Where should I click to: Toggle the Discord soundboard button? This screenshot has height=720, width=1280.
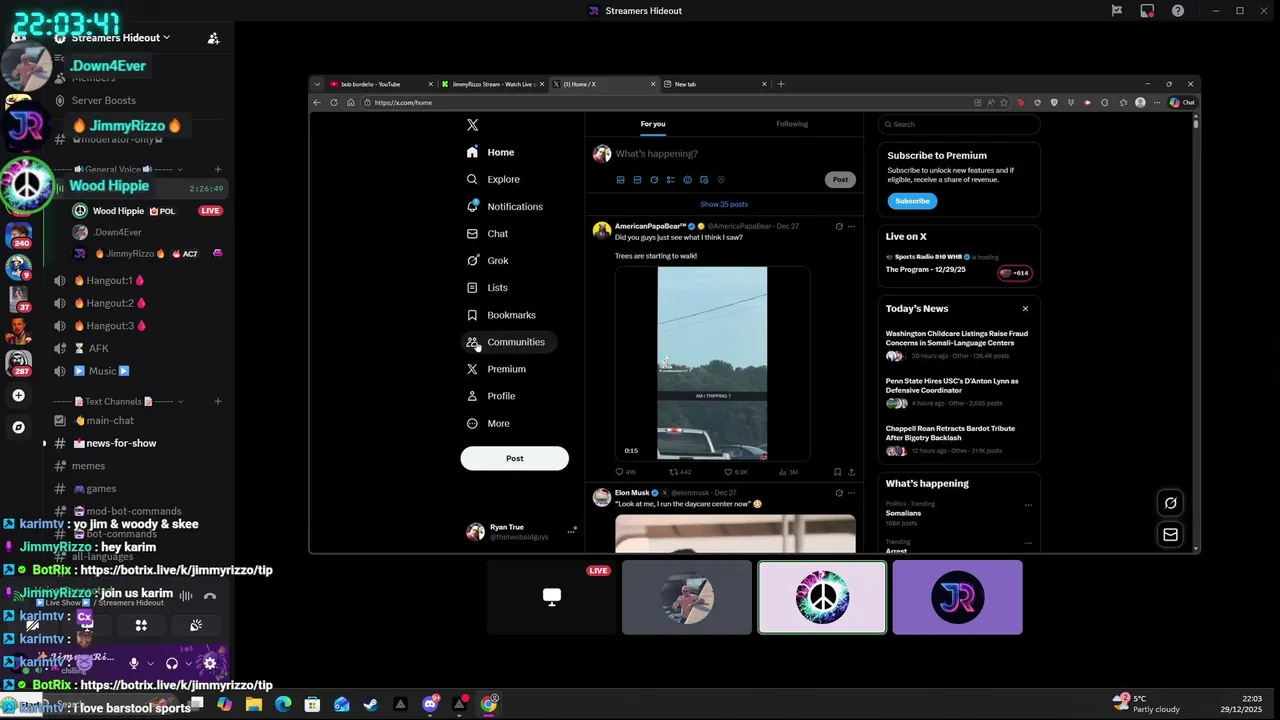pos(196,625)
